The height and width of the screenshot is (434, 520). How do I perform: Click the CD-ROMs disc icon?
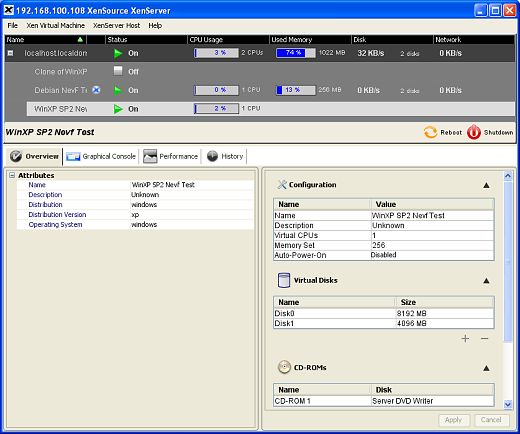click(x=284, y=367)
